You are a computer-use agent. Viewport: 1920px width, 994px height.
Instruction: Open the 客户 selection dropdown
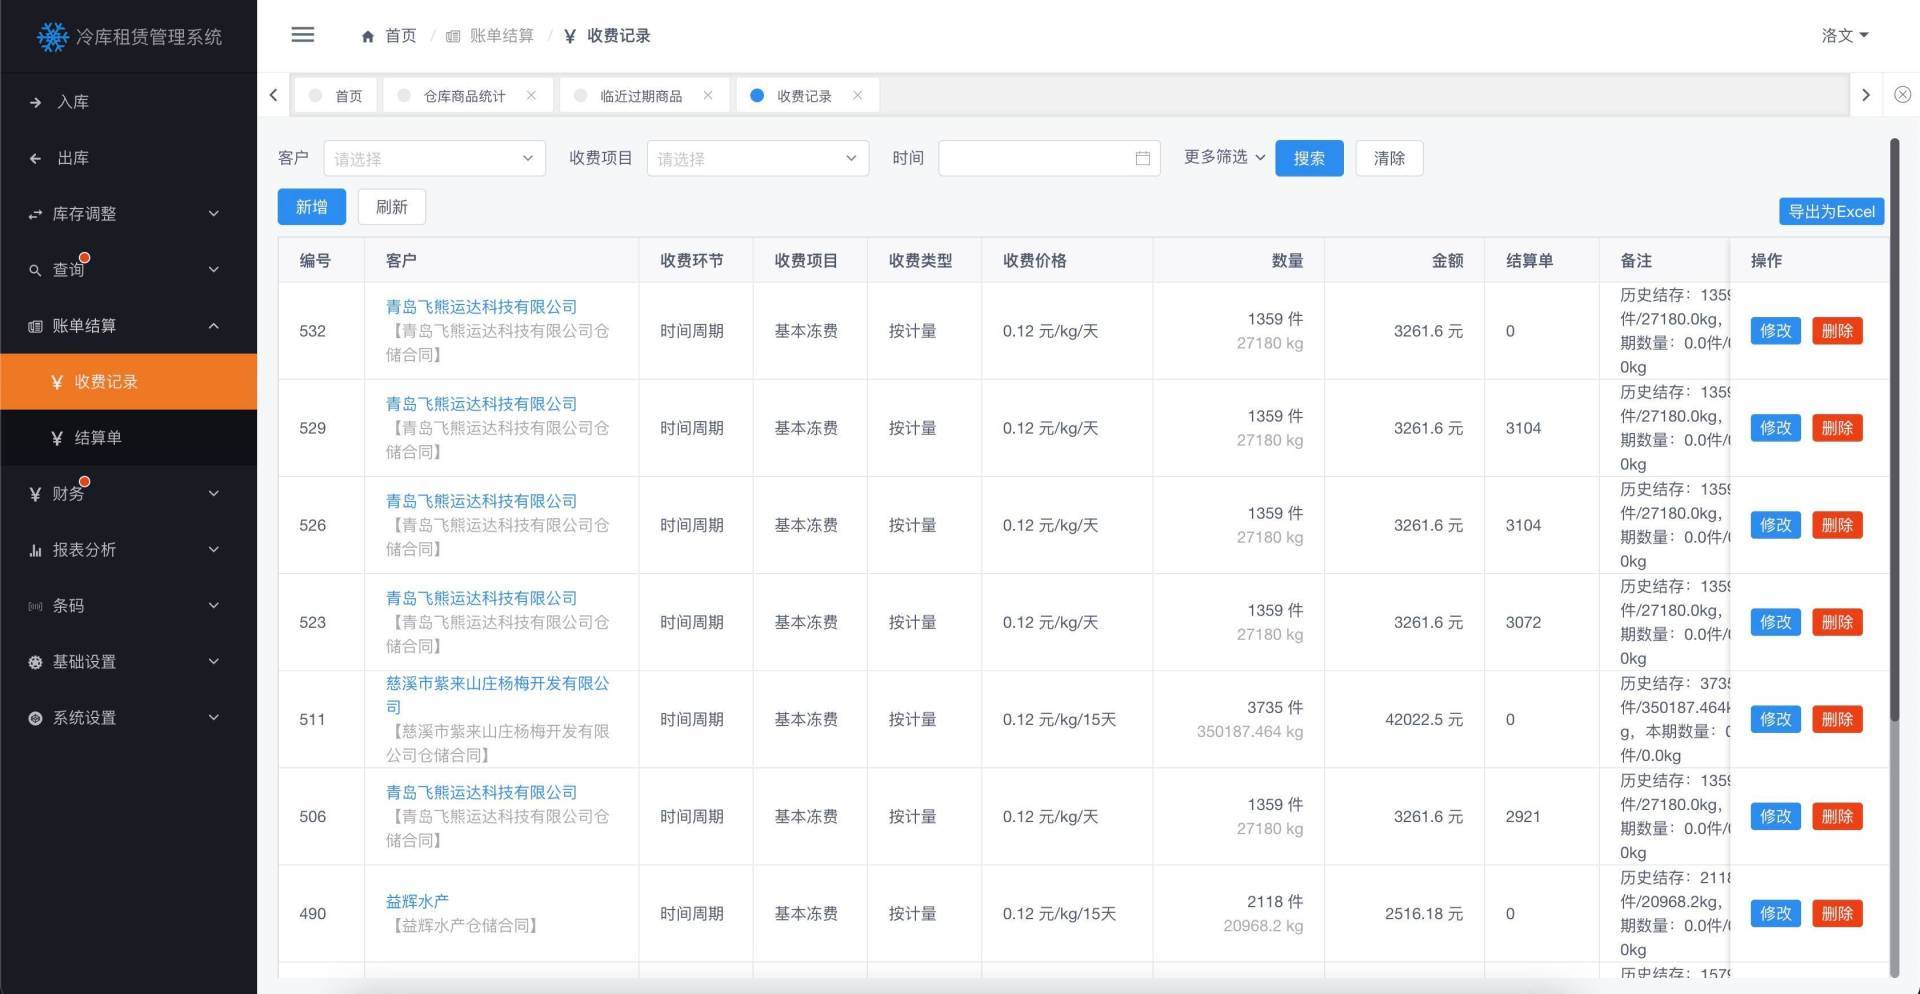coord(434,158)
